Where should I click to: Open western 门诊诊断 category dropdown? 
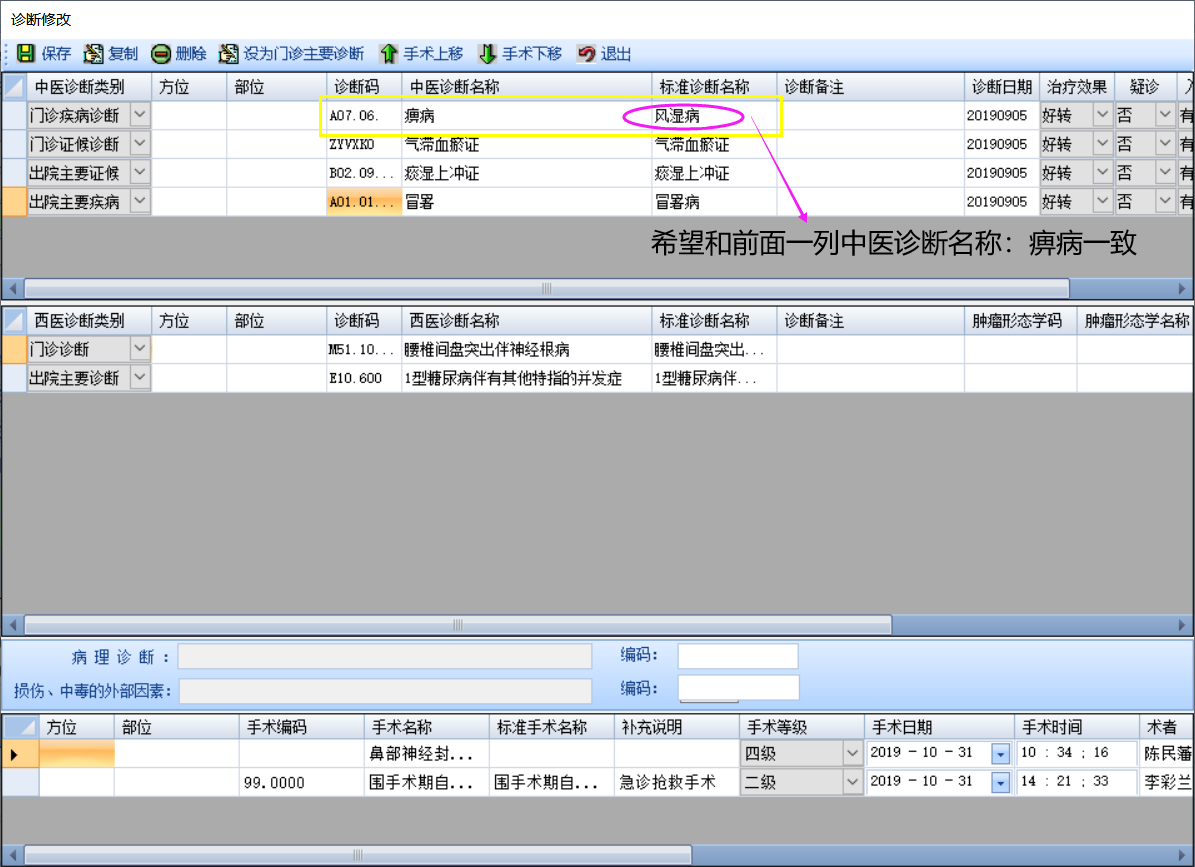point(139,349)
